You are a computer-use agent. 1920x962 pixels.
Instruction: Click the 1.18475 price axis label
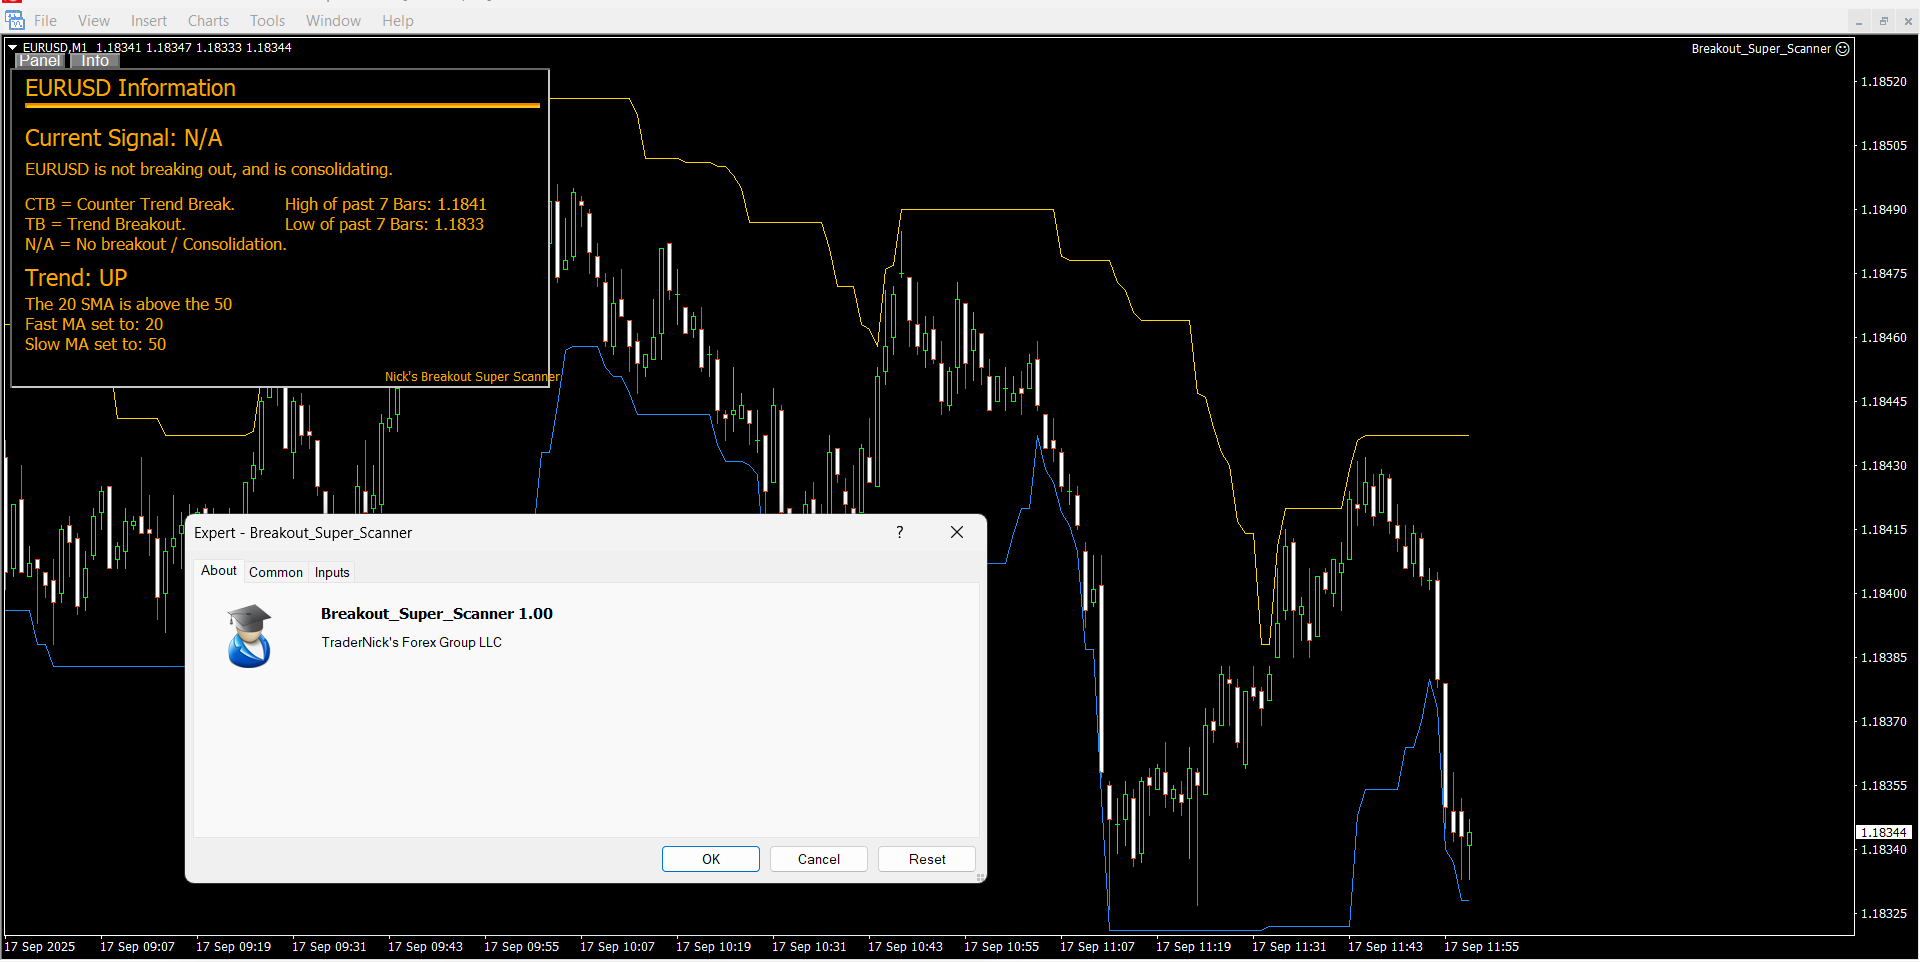pyautogui.click(x=1884, y=274)
